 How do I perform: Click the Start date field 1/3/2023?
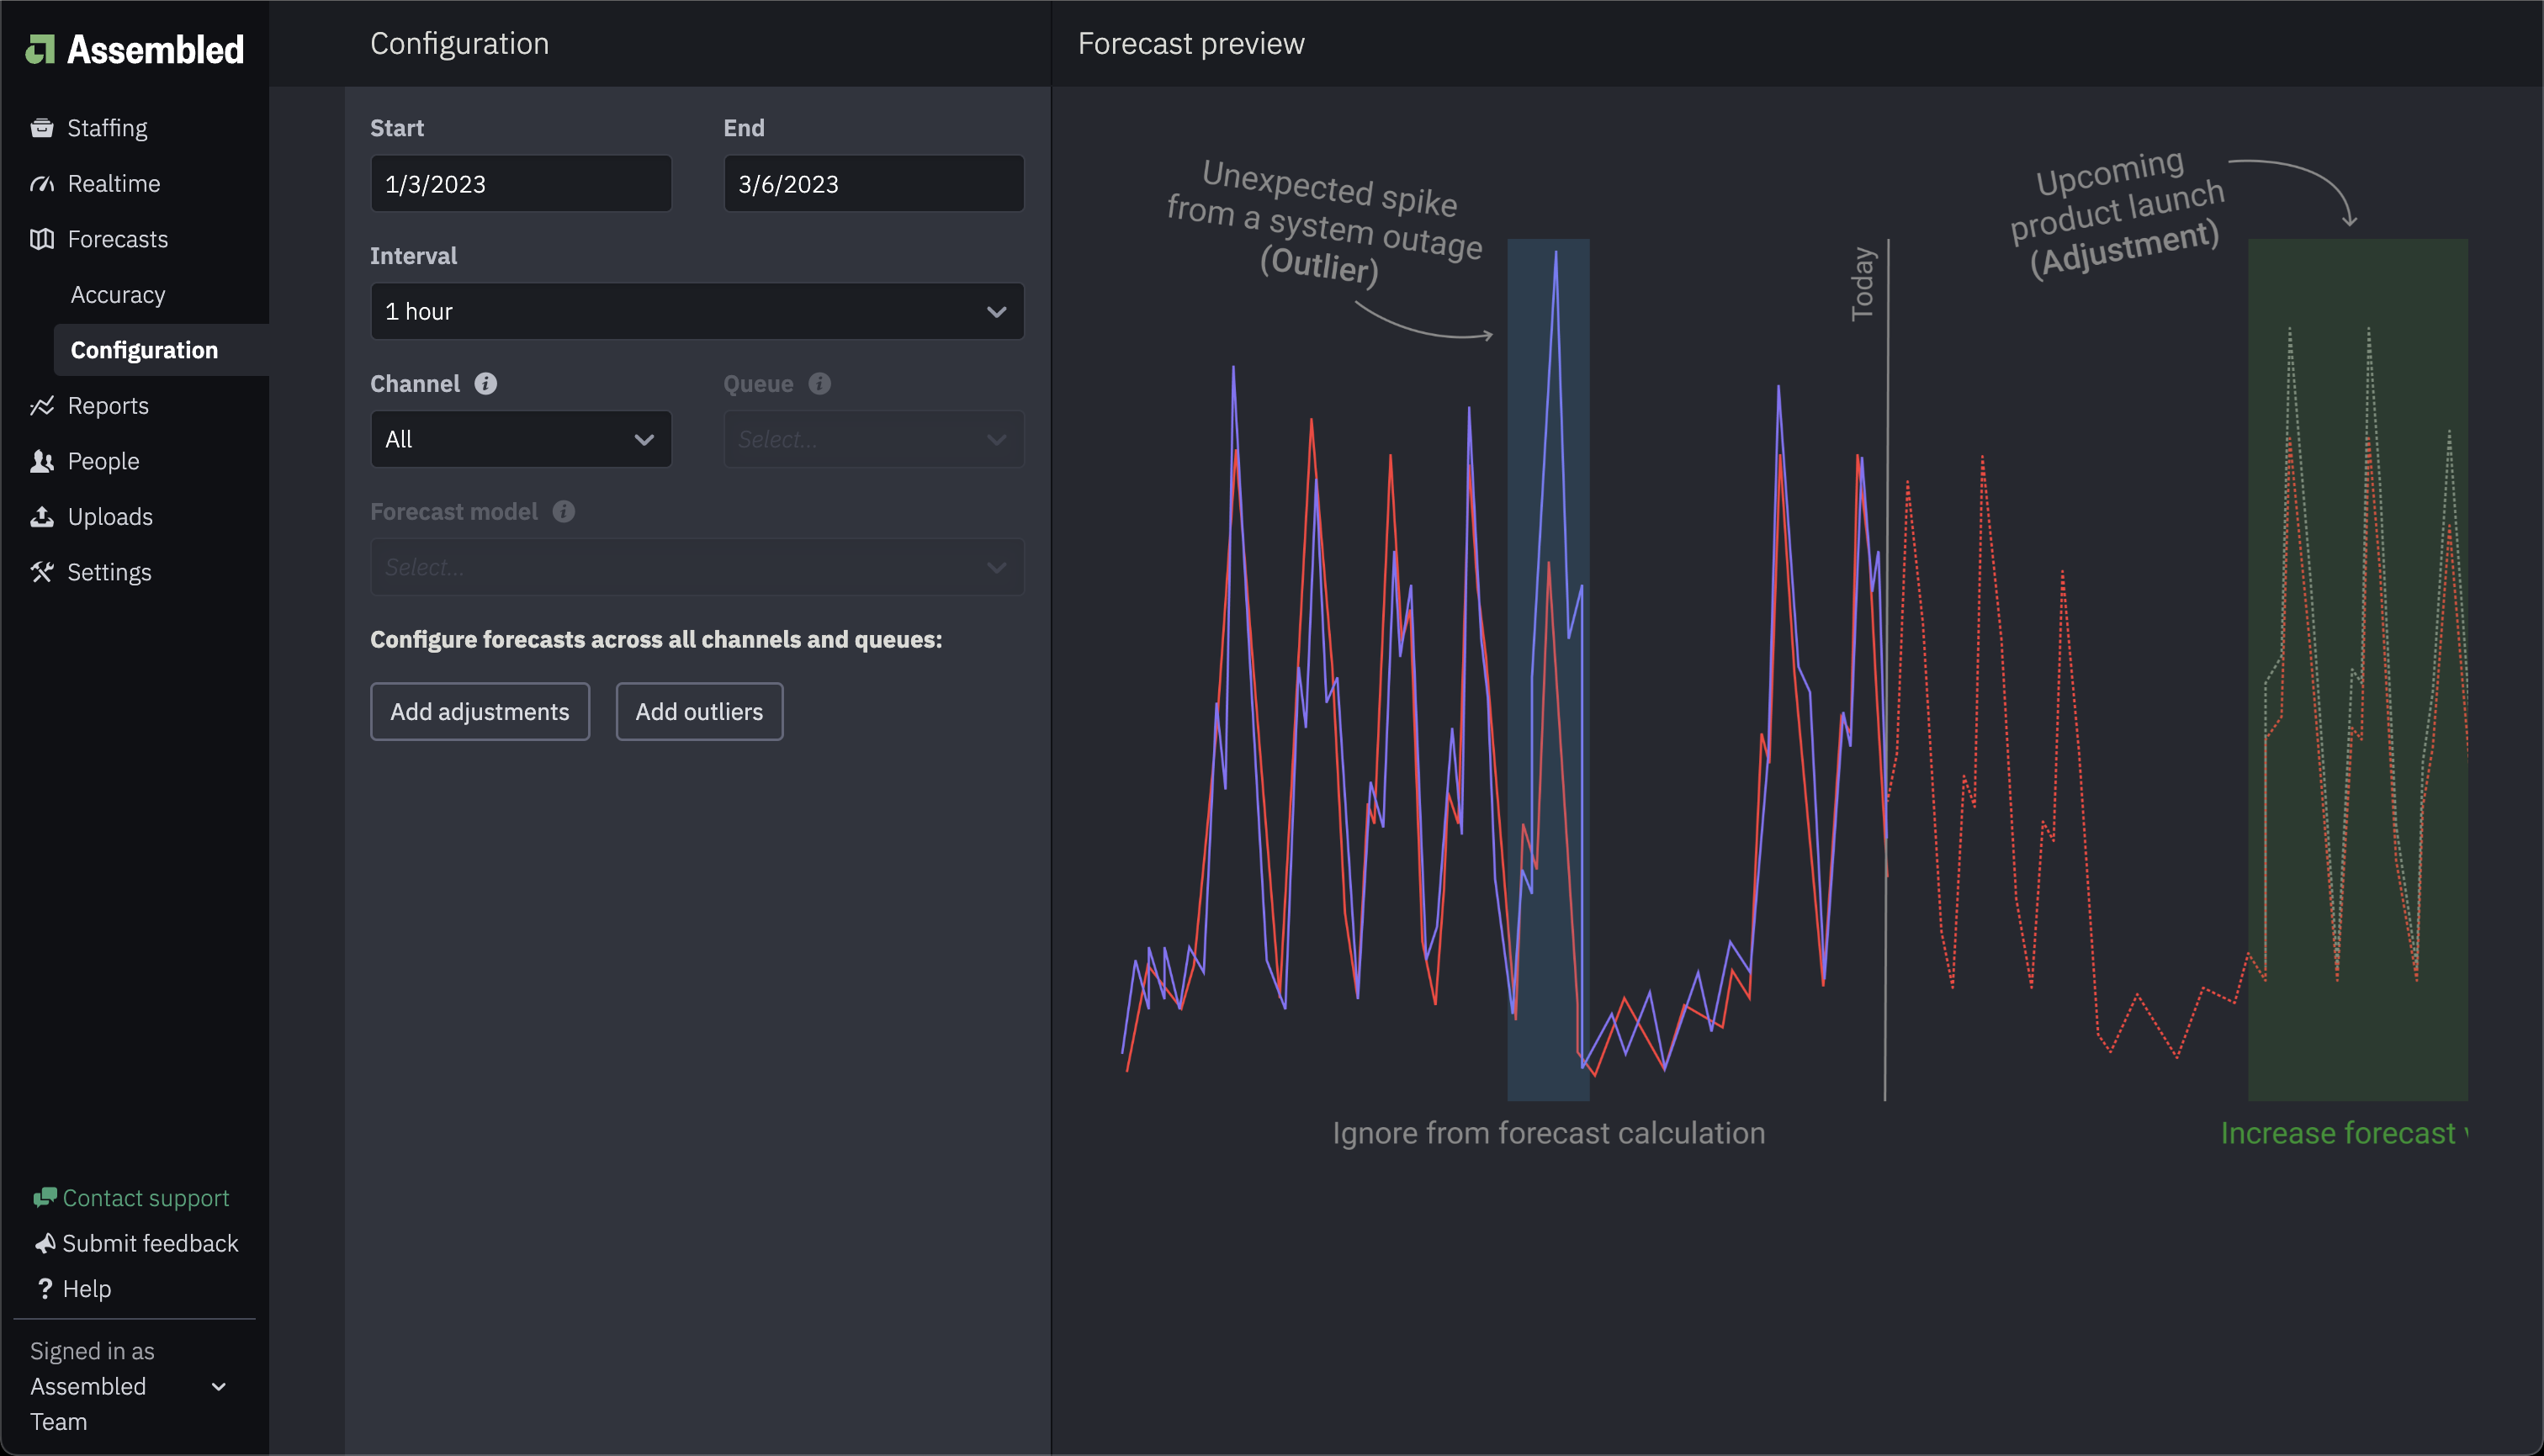click(x=521, y=184)
